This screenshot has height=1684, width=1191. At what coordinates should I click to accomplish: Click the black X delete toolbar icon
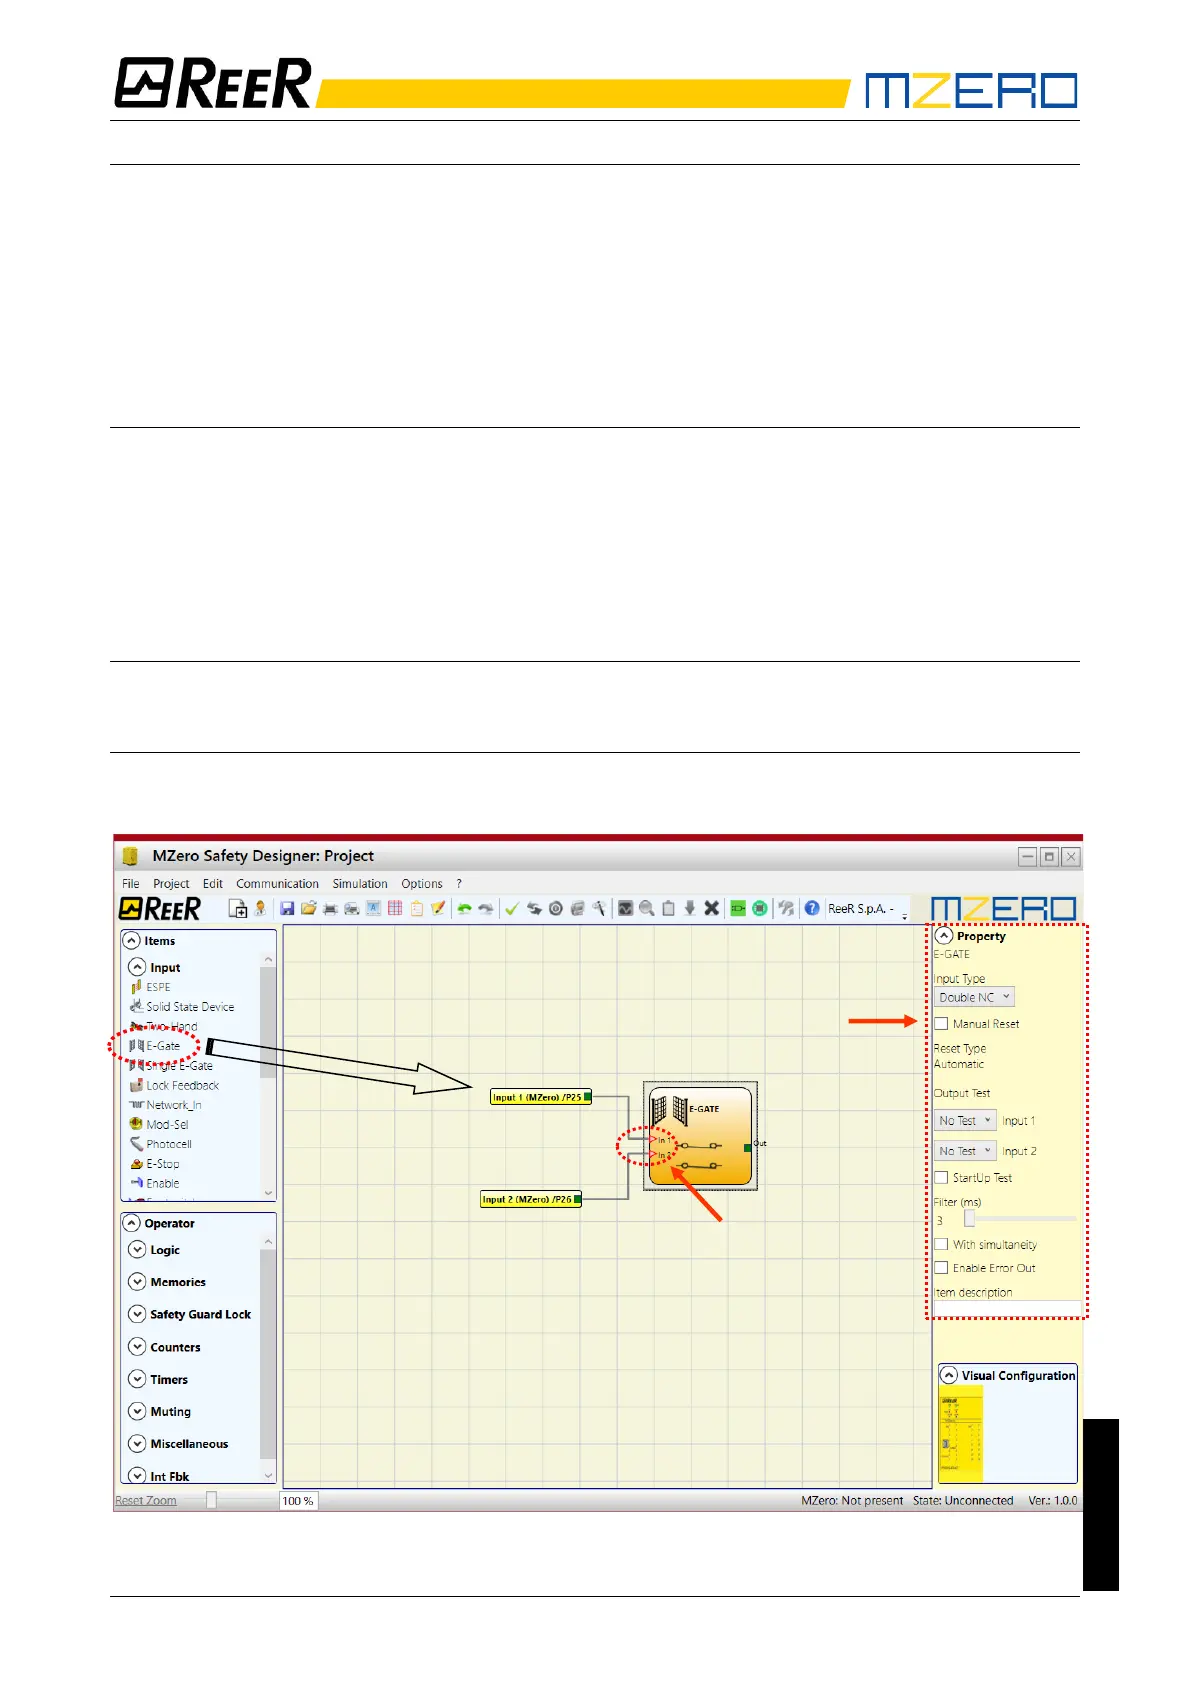[712, 909]
